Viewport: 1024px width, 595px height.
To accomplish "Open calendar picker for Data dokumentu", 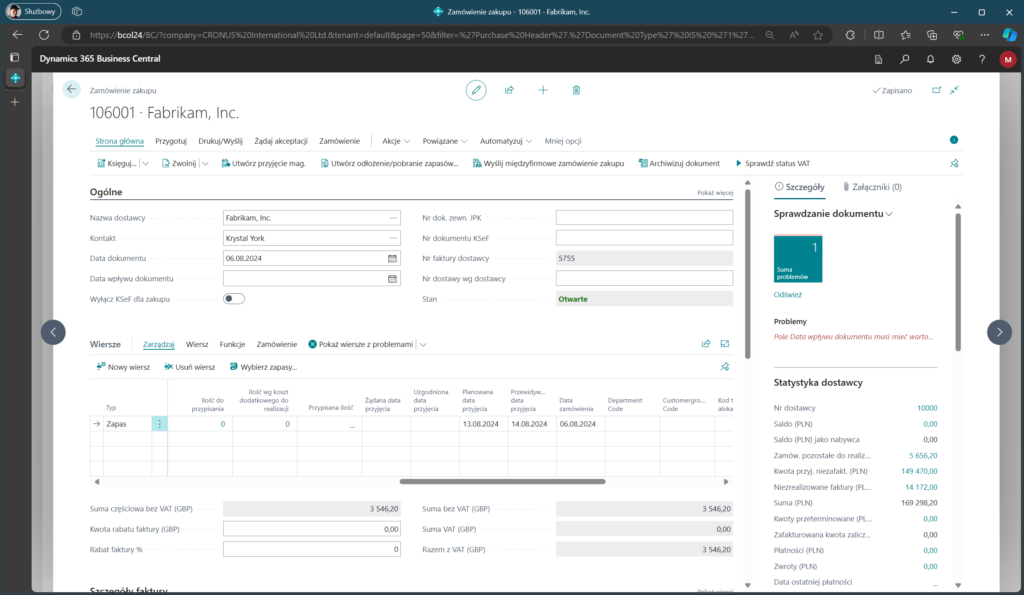I will tap(392, 257).
